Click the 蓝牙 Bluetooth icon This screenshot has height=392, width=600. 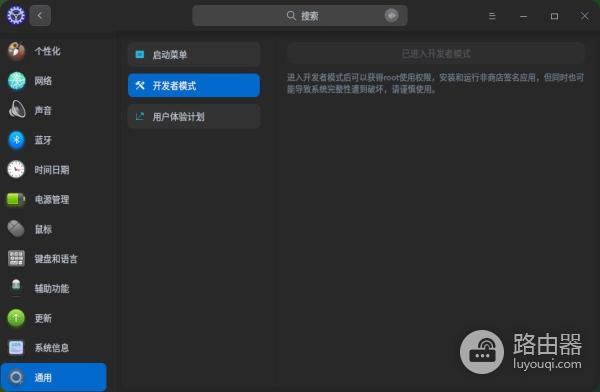[16, 140]
